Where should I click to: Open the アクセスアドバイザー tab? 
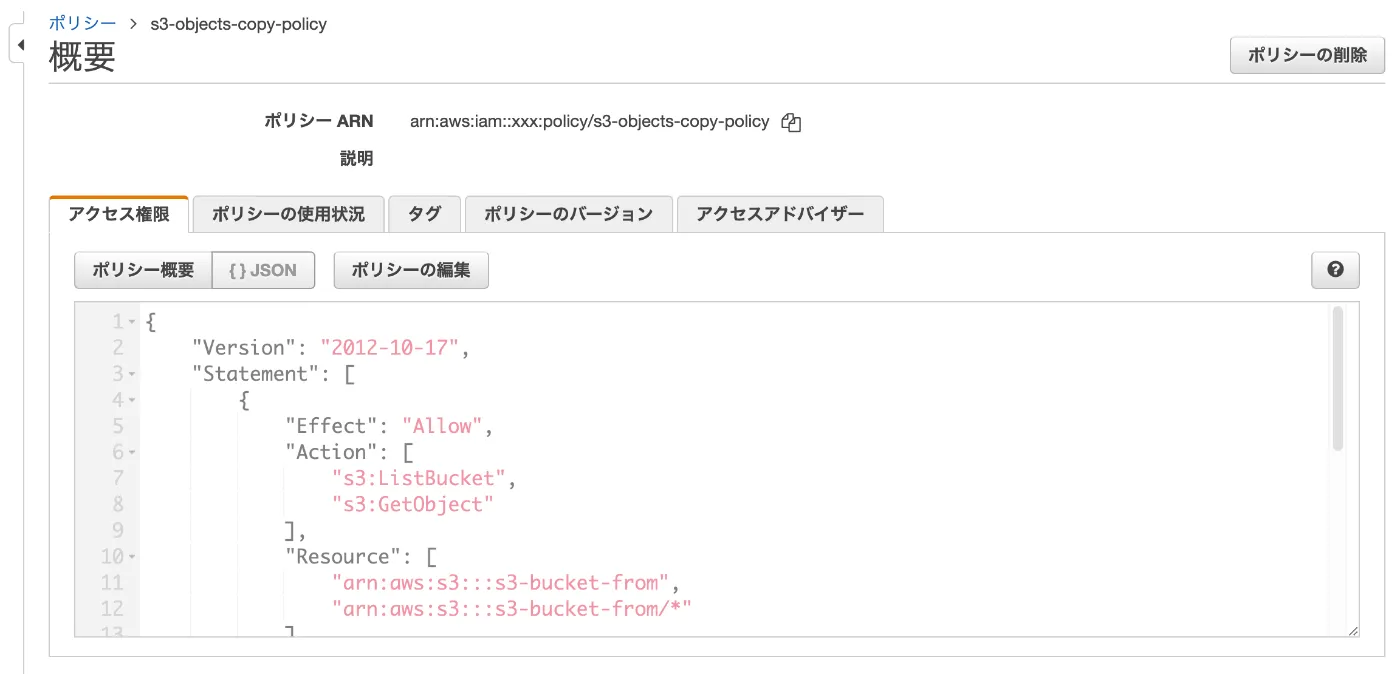[x=780, y=214]
